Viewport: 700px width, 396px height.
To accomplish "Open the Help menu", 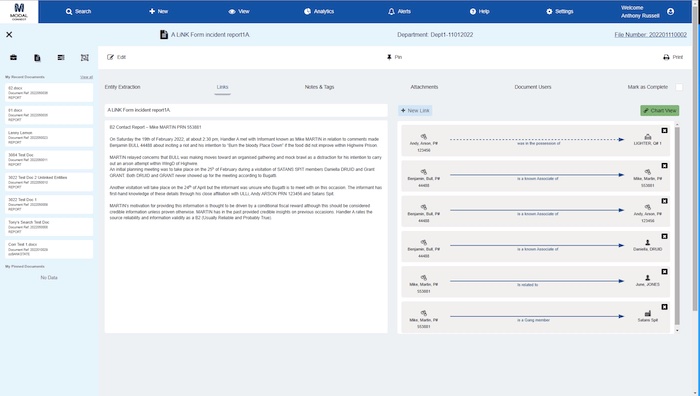I will click(479, 12).
